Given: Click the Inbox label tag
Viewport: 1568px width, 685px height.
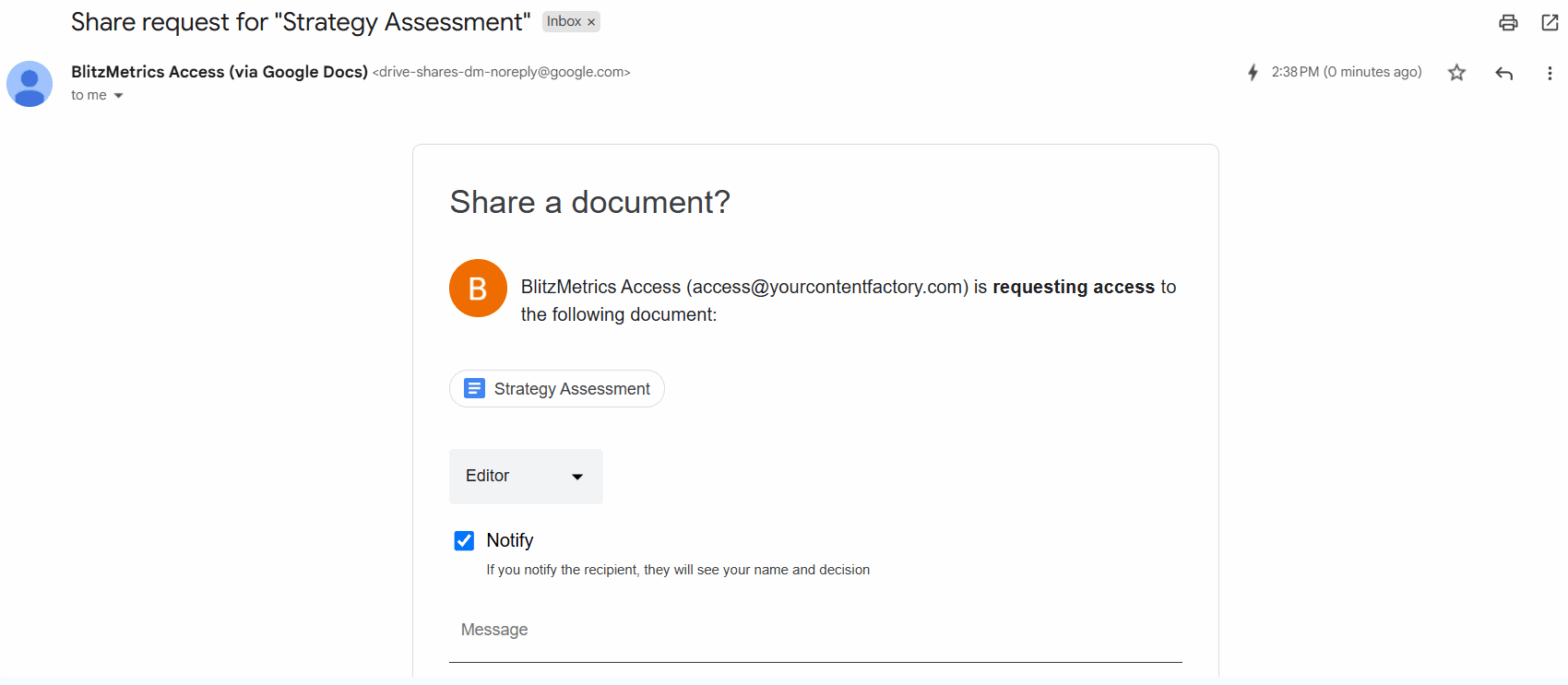Looking at the screenshot, I should click(x=563, y=22).
